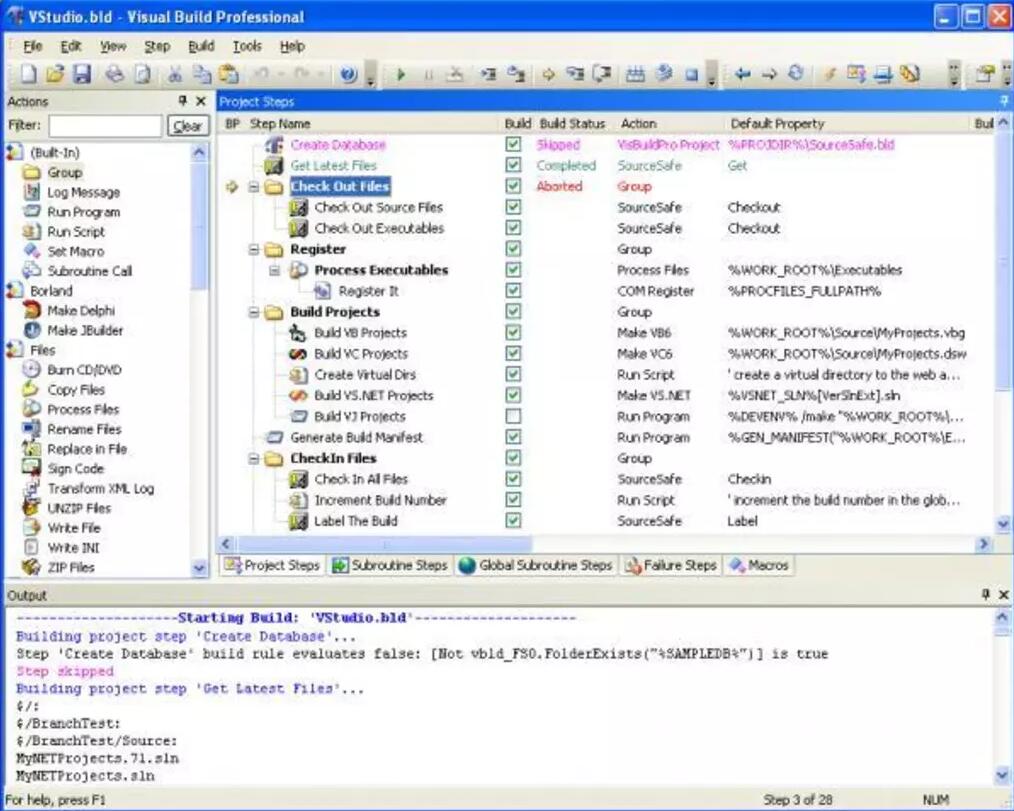Click the Open folder toolbar icon
The image size is (1014, 811).
pyautogui.click(x=55, y=74)
